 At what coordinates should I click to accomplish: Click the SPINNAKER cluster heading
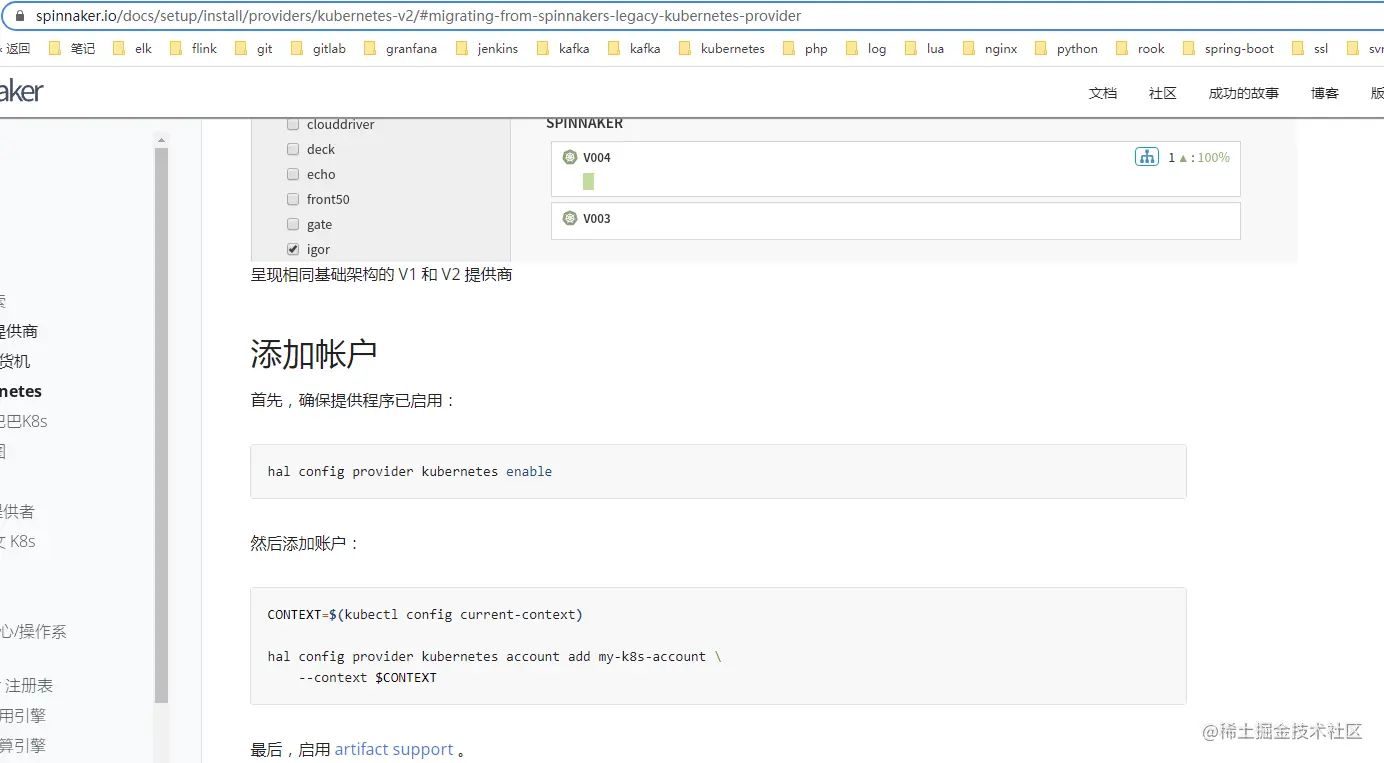584,123
